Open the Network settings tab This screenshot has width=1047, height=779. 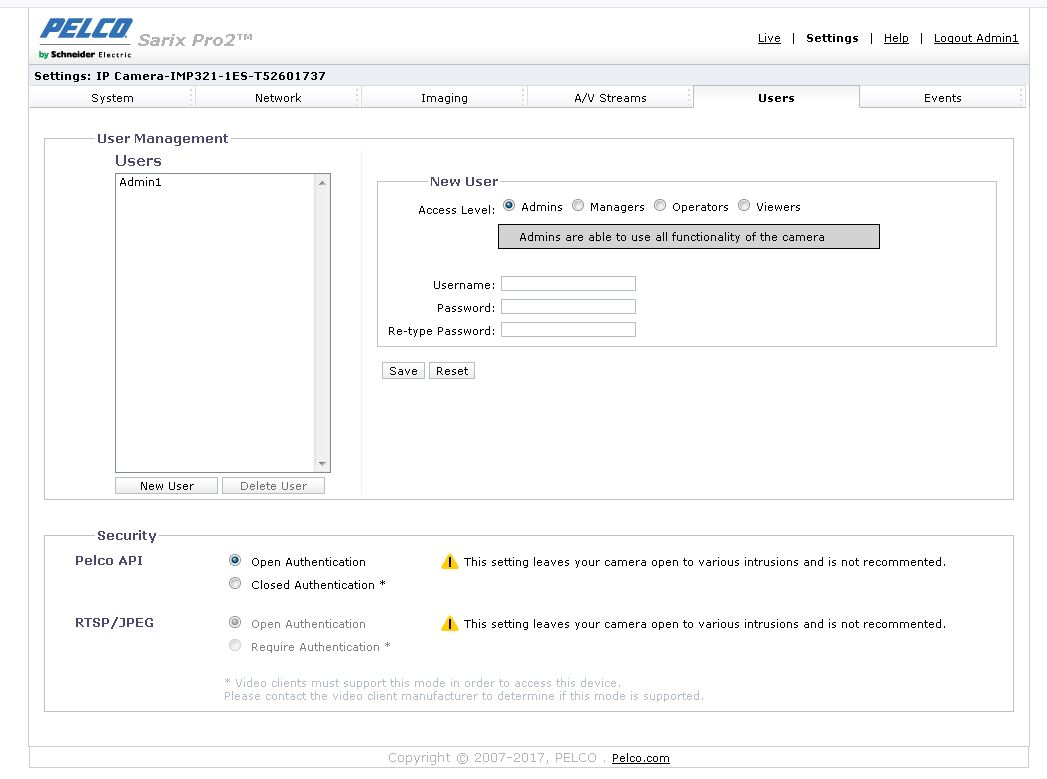277,97
